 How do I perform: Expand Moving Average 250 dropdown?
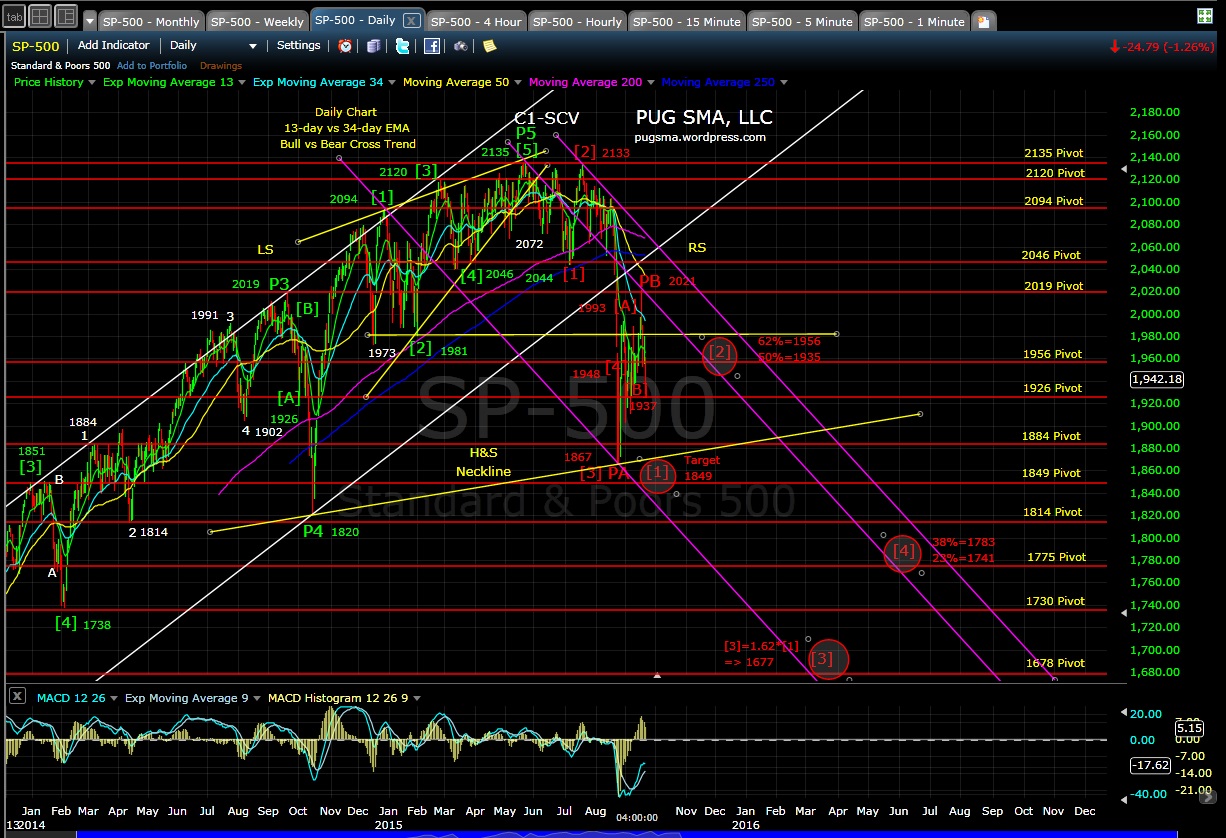tap(783, 83)
